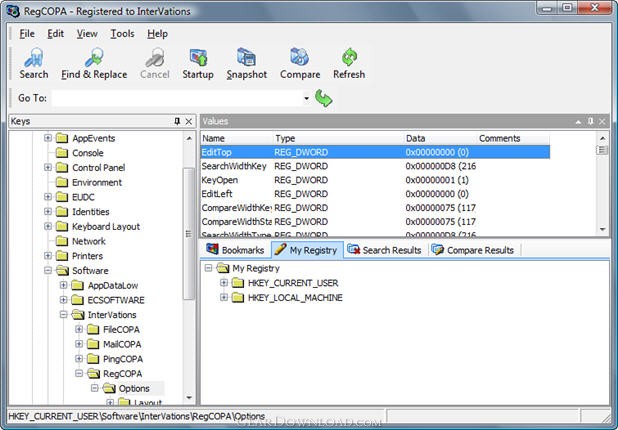The width and height of the screenshot is (618, 430).
Task: Click the green Go arrow icon
Action: [x=324, y=98]
